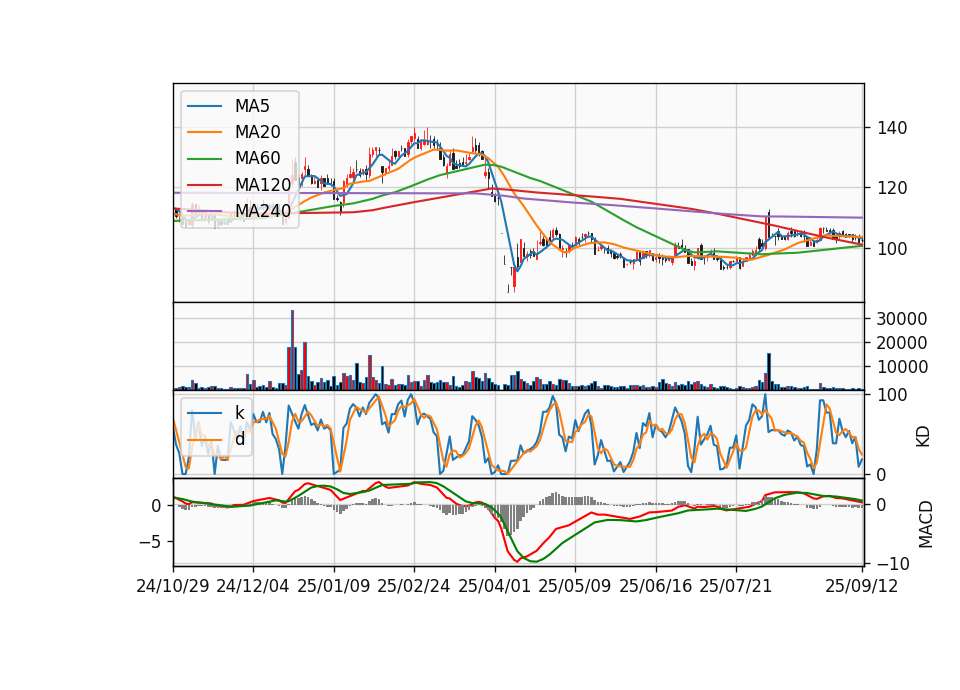Image resolution: width=960 pixels, height=690 pixels.
Task: Click the 25/01/09 date label
Action: coord(334,586)
